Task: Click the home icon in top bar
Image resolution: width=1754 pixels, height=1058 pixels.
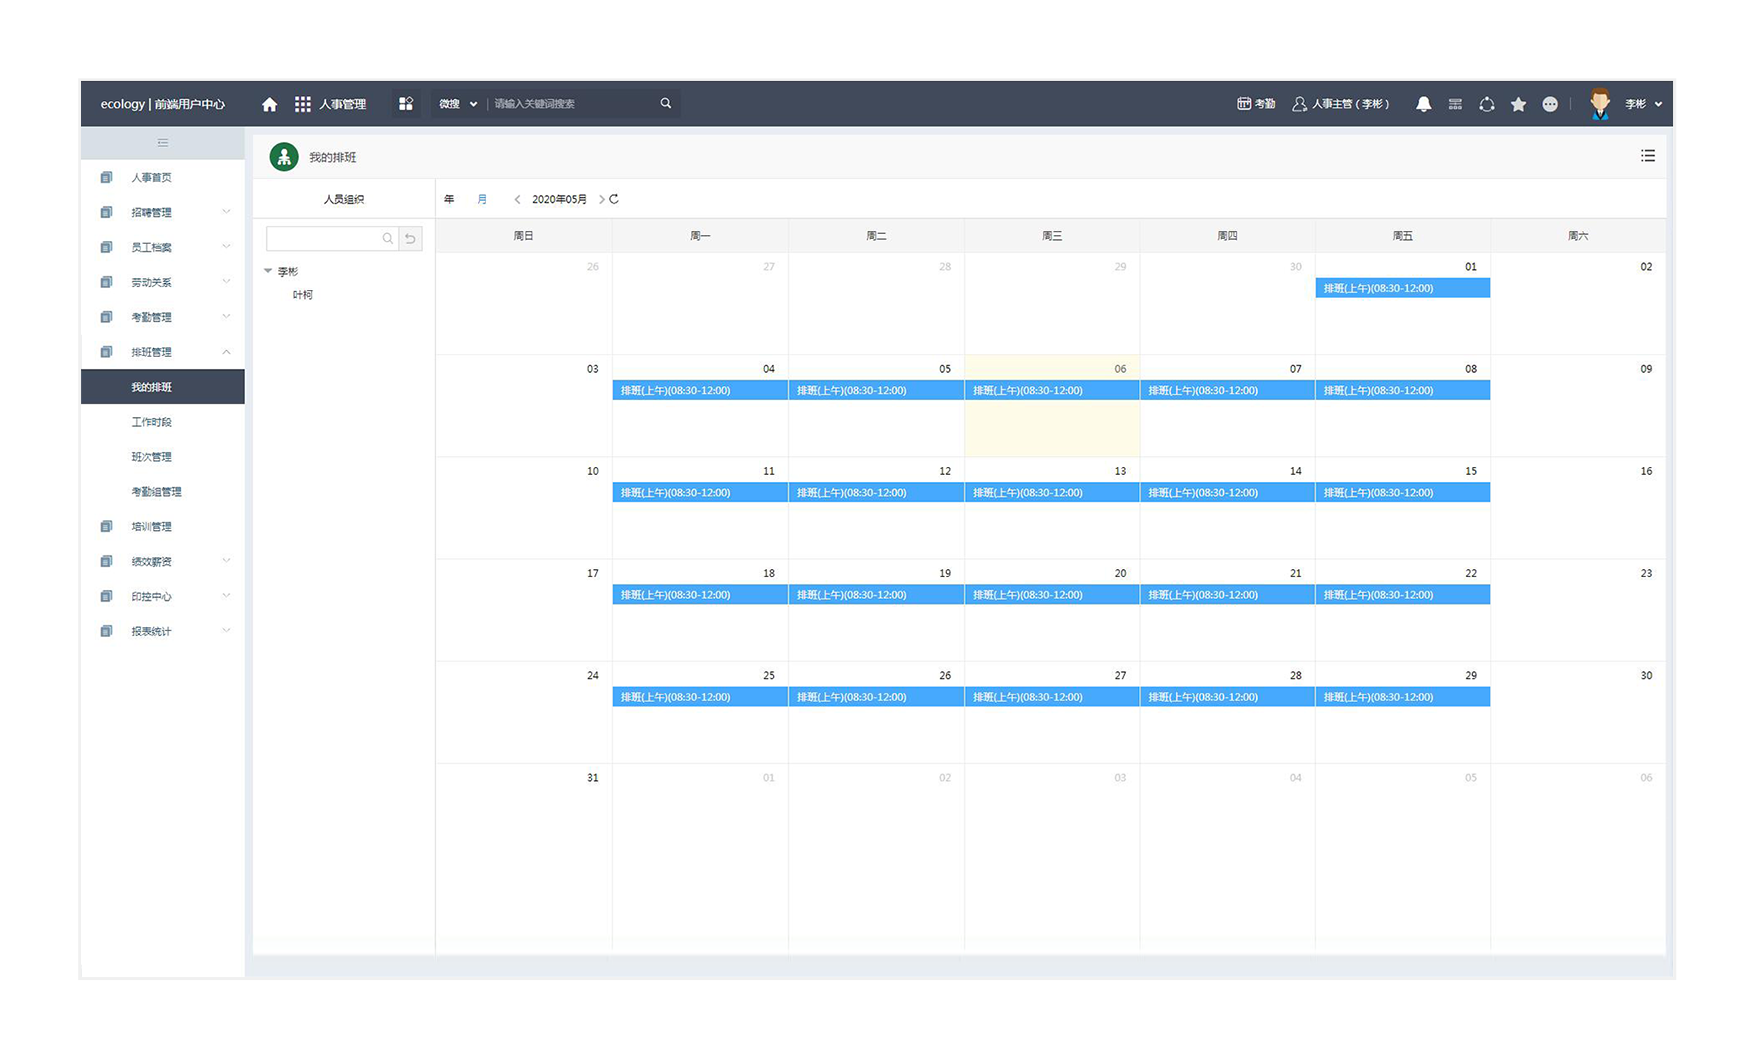Action: (269, 104)
